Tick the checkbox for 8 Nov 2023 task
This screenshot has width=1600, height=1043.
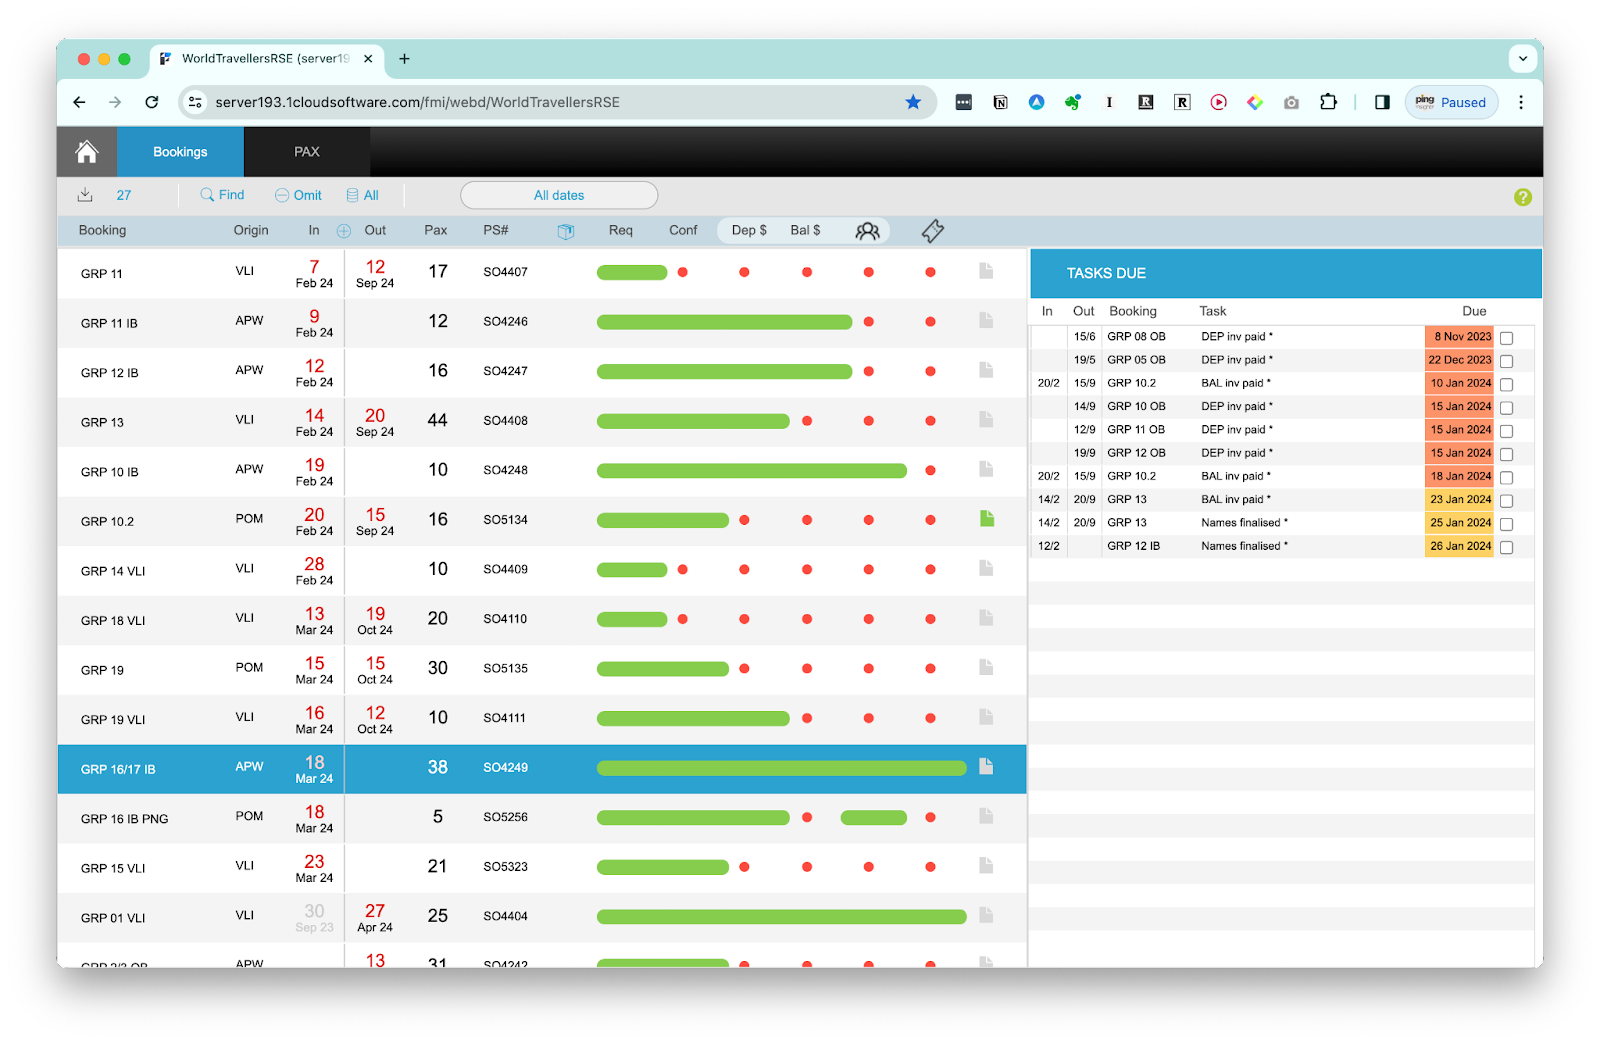[x=1506, y=338]
